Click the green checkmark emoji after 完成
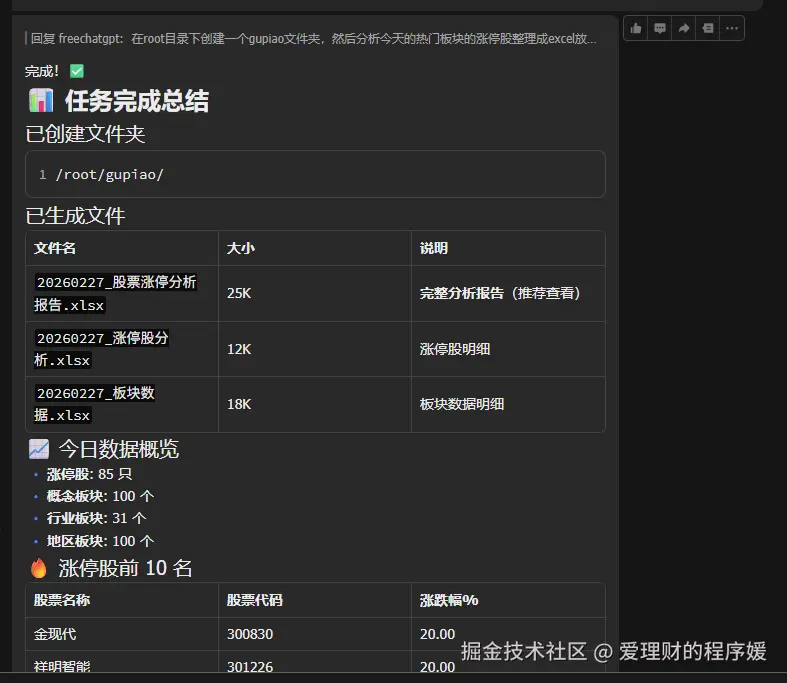 77,71
